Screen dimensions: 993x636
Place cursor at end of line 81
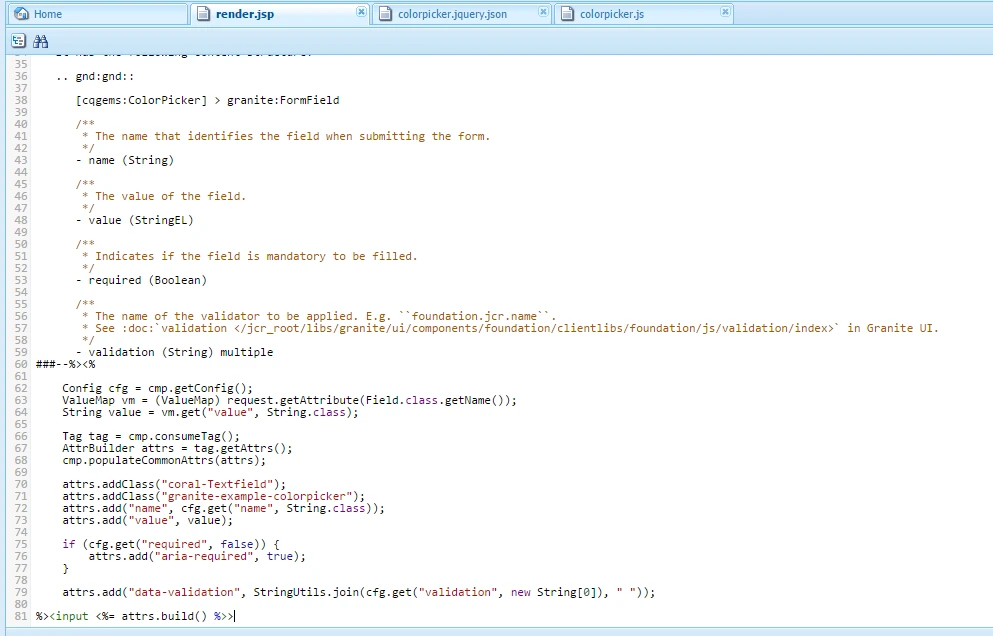point(235,616)
